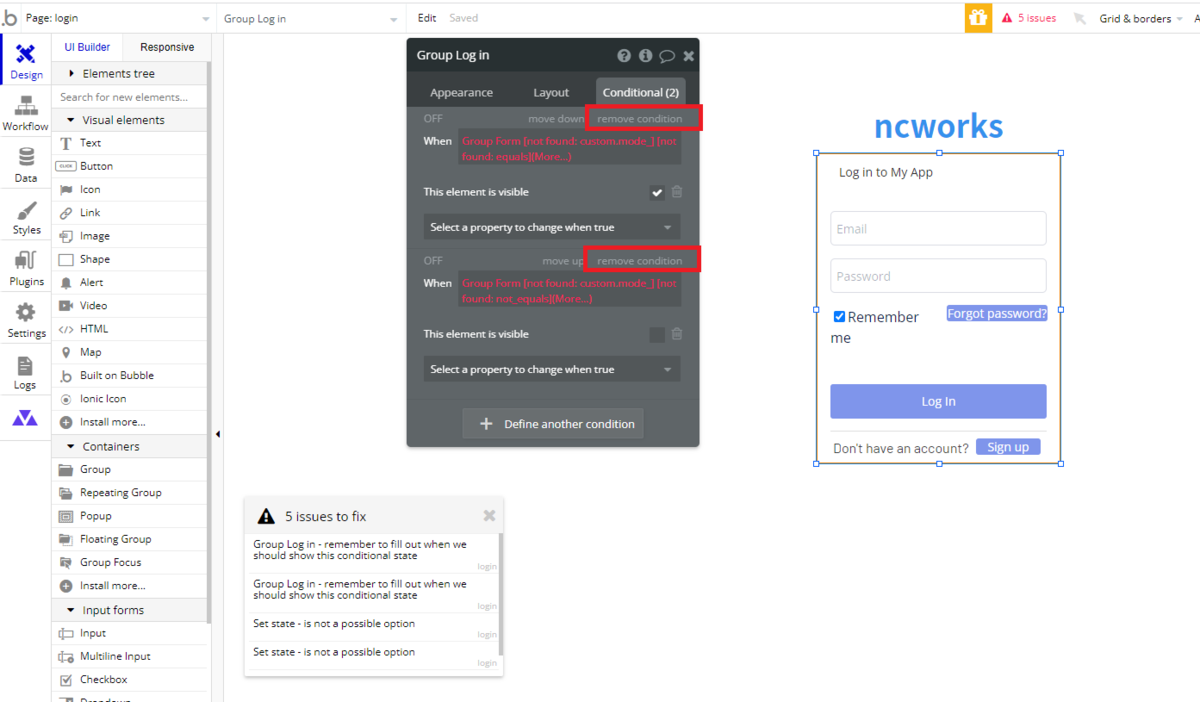Screen dimensions: 1200x702
Task: Add an HTML element from palette
Action: pos(130,329)
